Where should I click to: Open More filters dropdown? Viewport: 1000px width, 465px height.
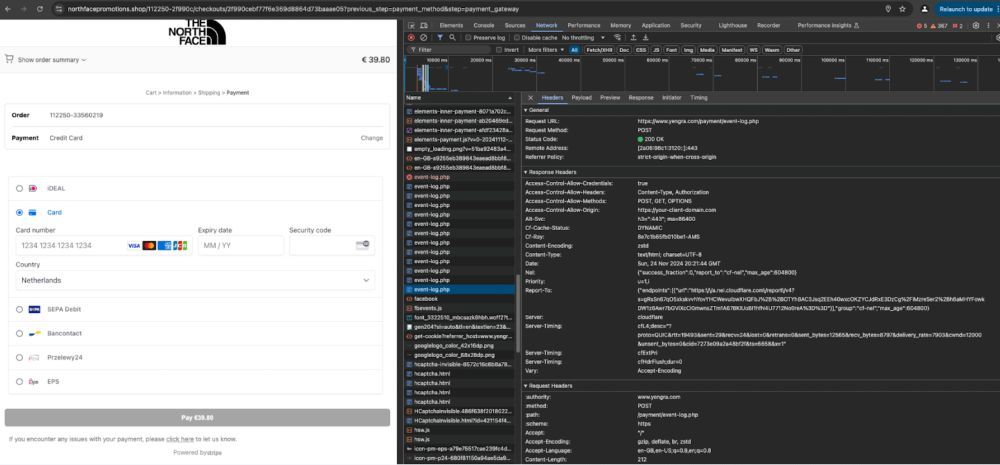(547, 50)
